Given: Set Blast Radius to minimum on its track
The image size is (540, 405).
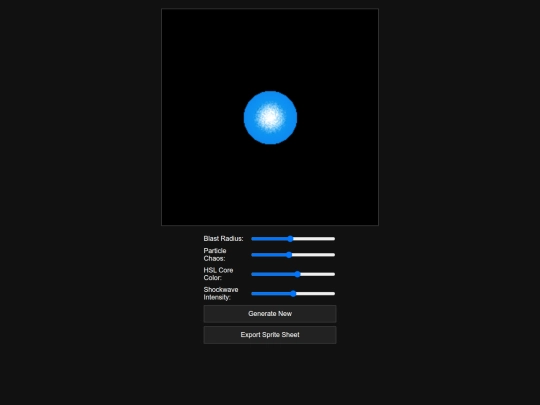Looking at the screenshot, I should click(x=252, y=239).
